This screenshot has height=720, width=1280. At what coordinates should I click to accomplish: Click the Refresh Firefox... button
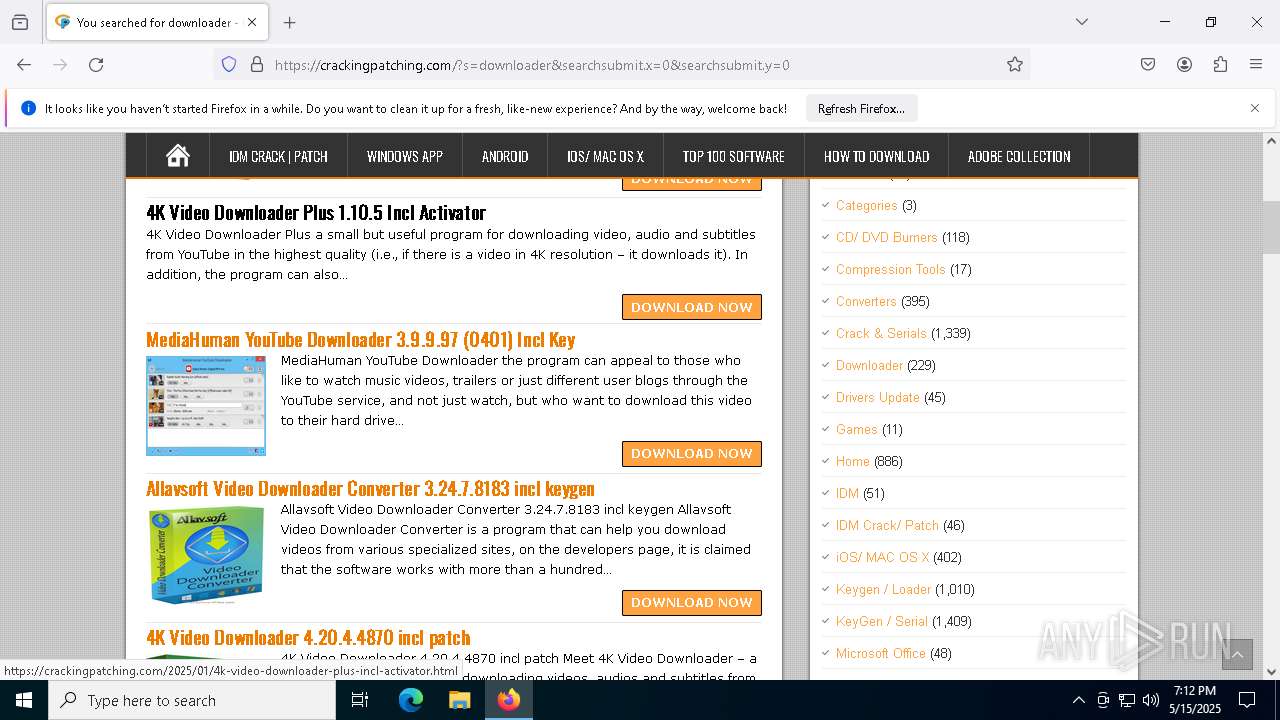click(861, 108)
